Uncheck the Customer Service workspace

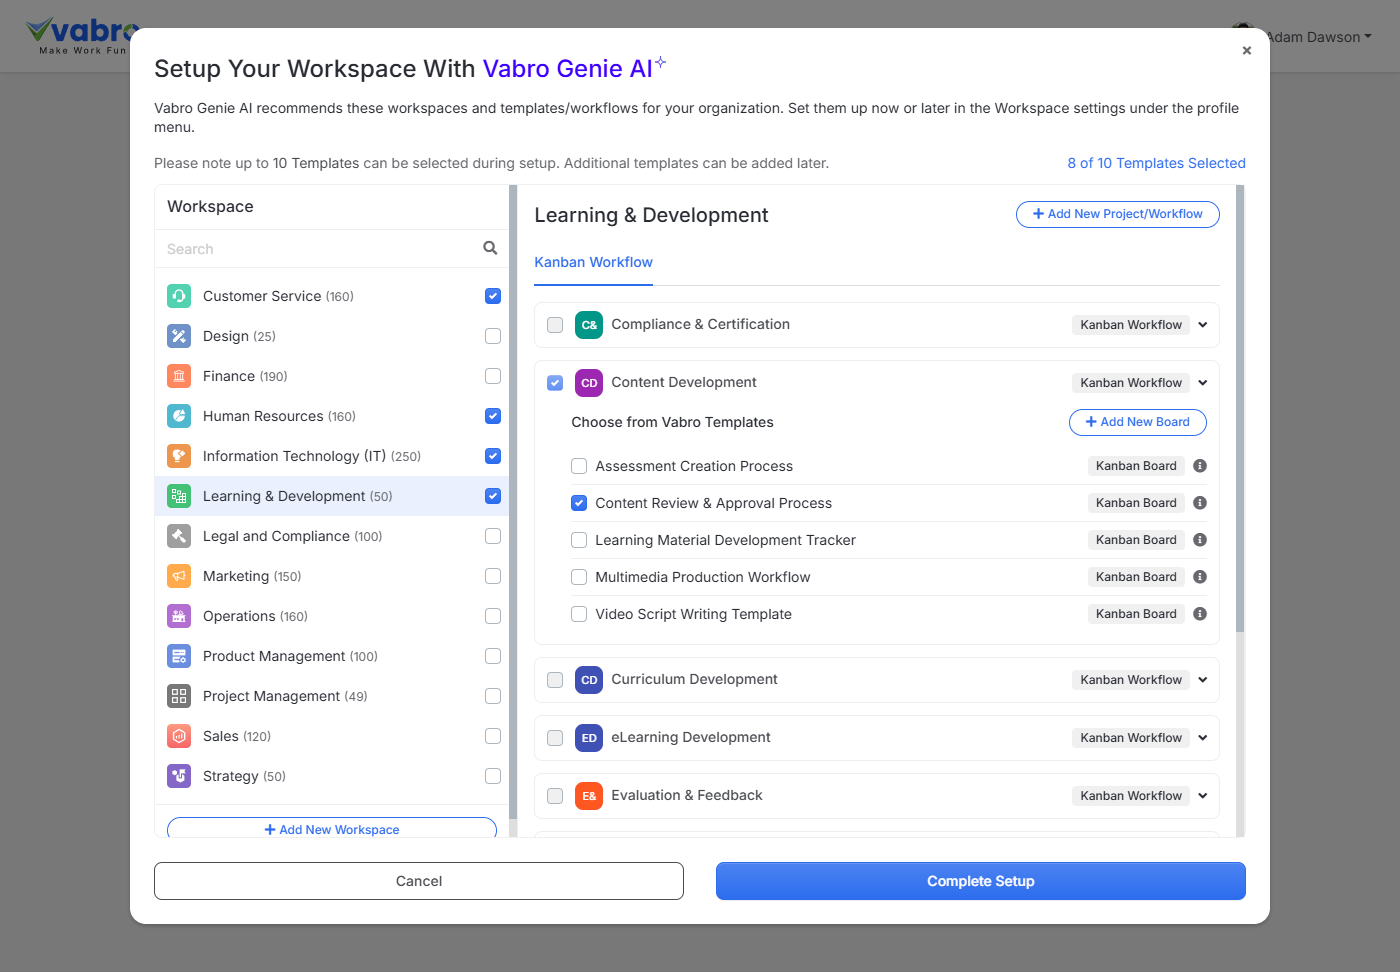coord(493,296)
